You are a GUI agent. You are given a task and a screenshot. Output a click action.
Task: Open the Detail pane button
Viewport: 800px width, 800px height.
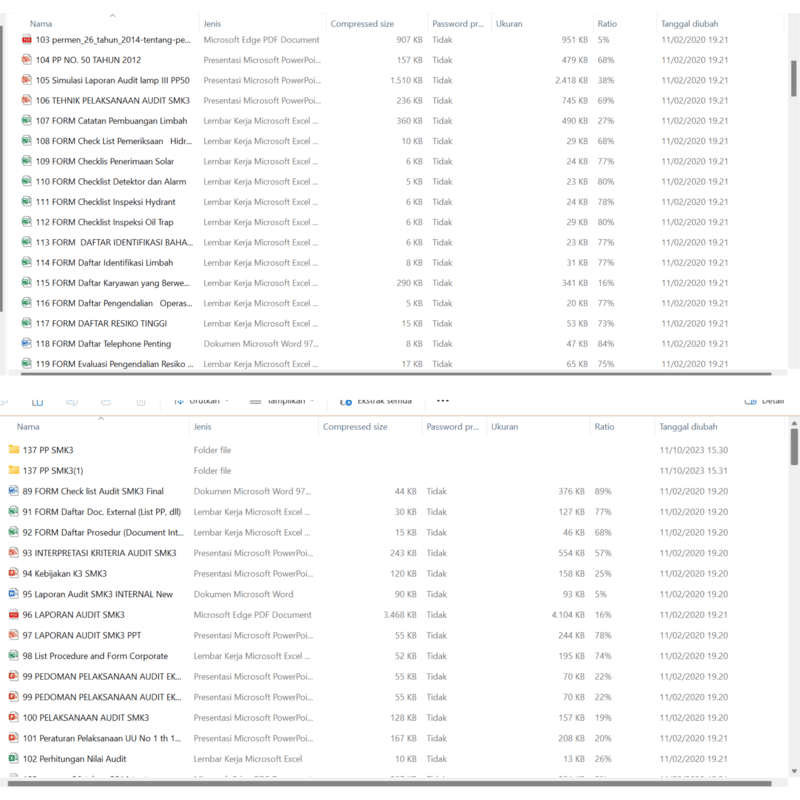click(764, 402)
